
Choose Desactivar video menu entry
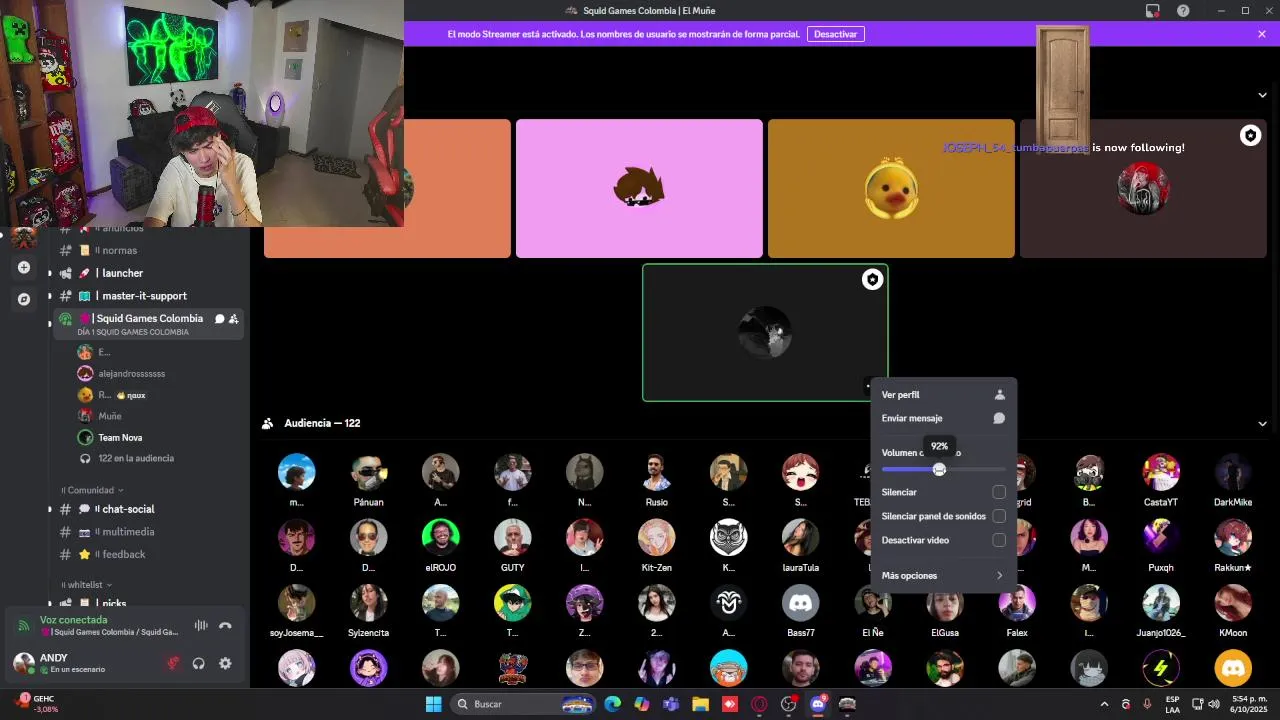(943, 540)
